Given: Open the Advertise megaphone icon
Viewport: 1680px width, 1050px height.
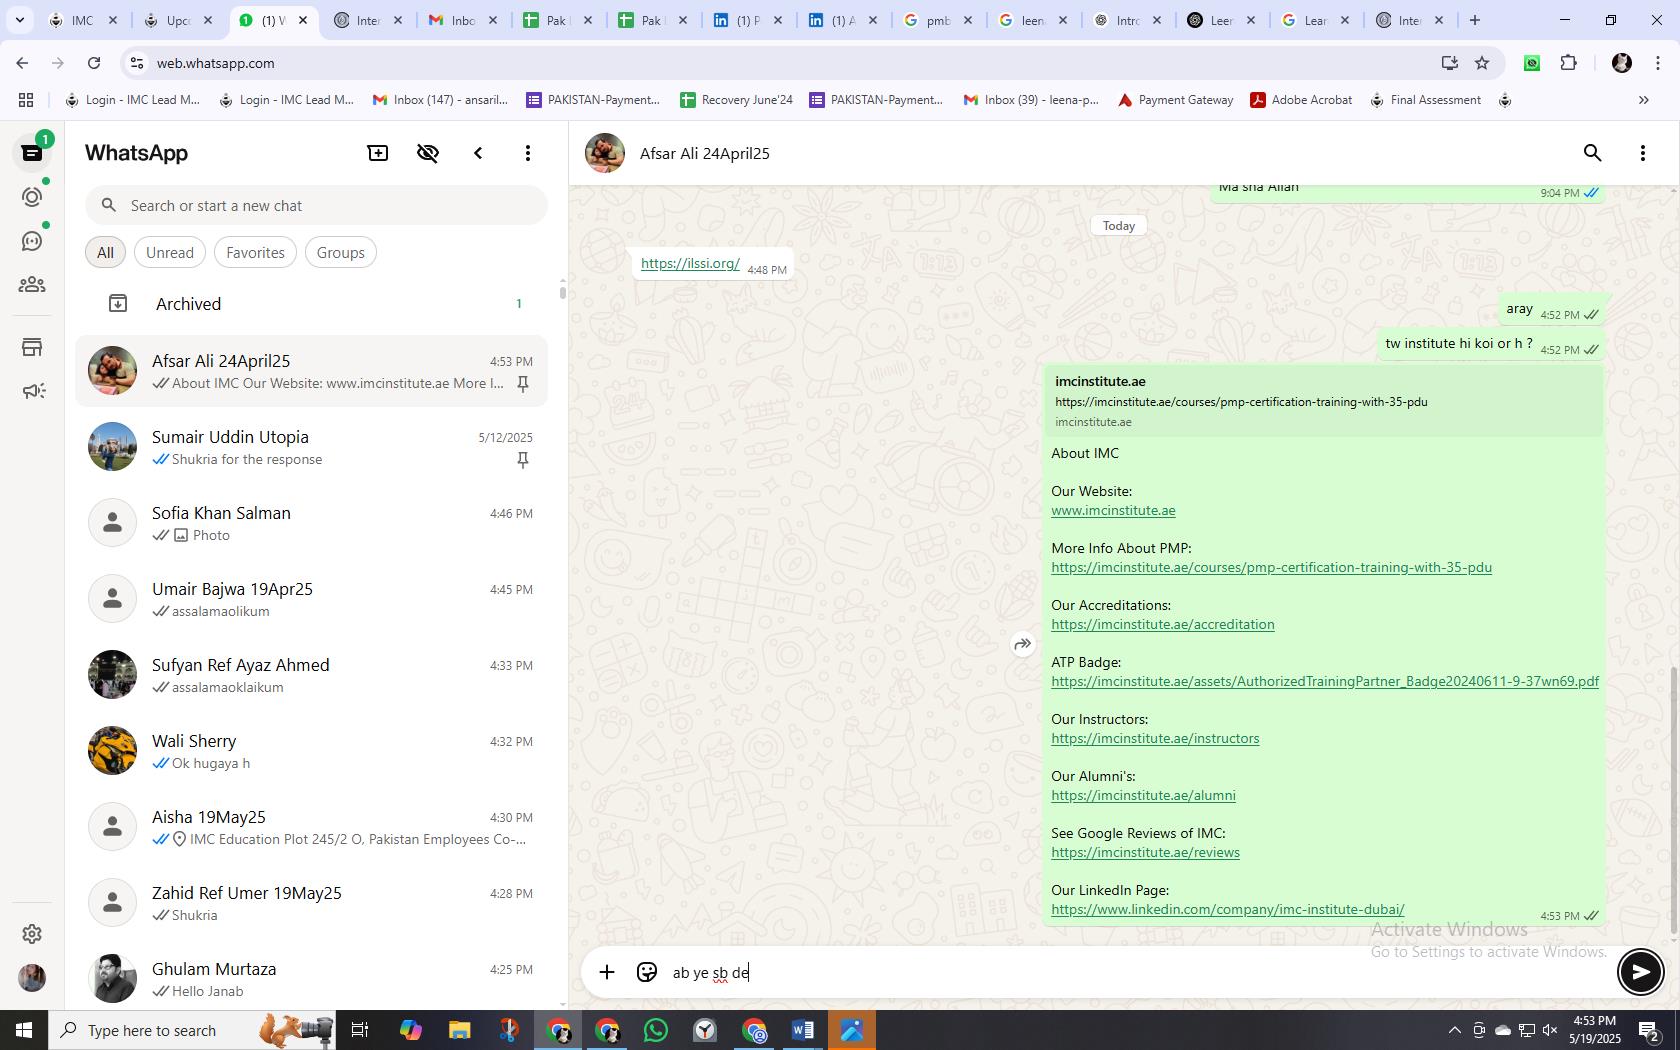Looking at the screenshot, I should coord(32,391).
